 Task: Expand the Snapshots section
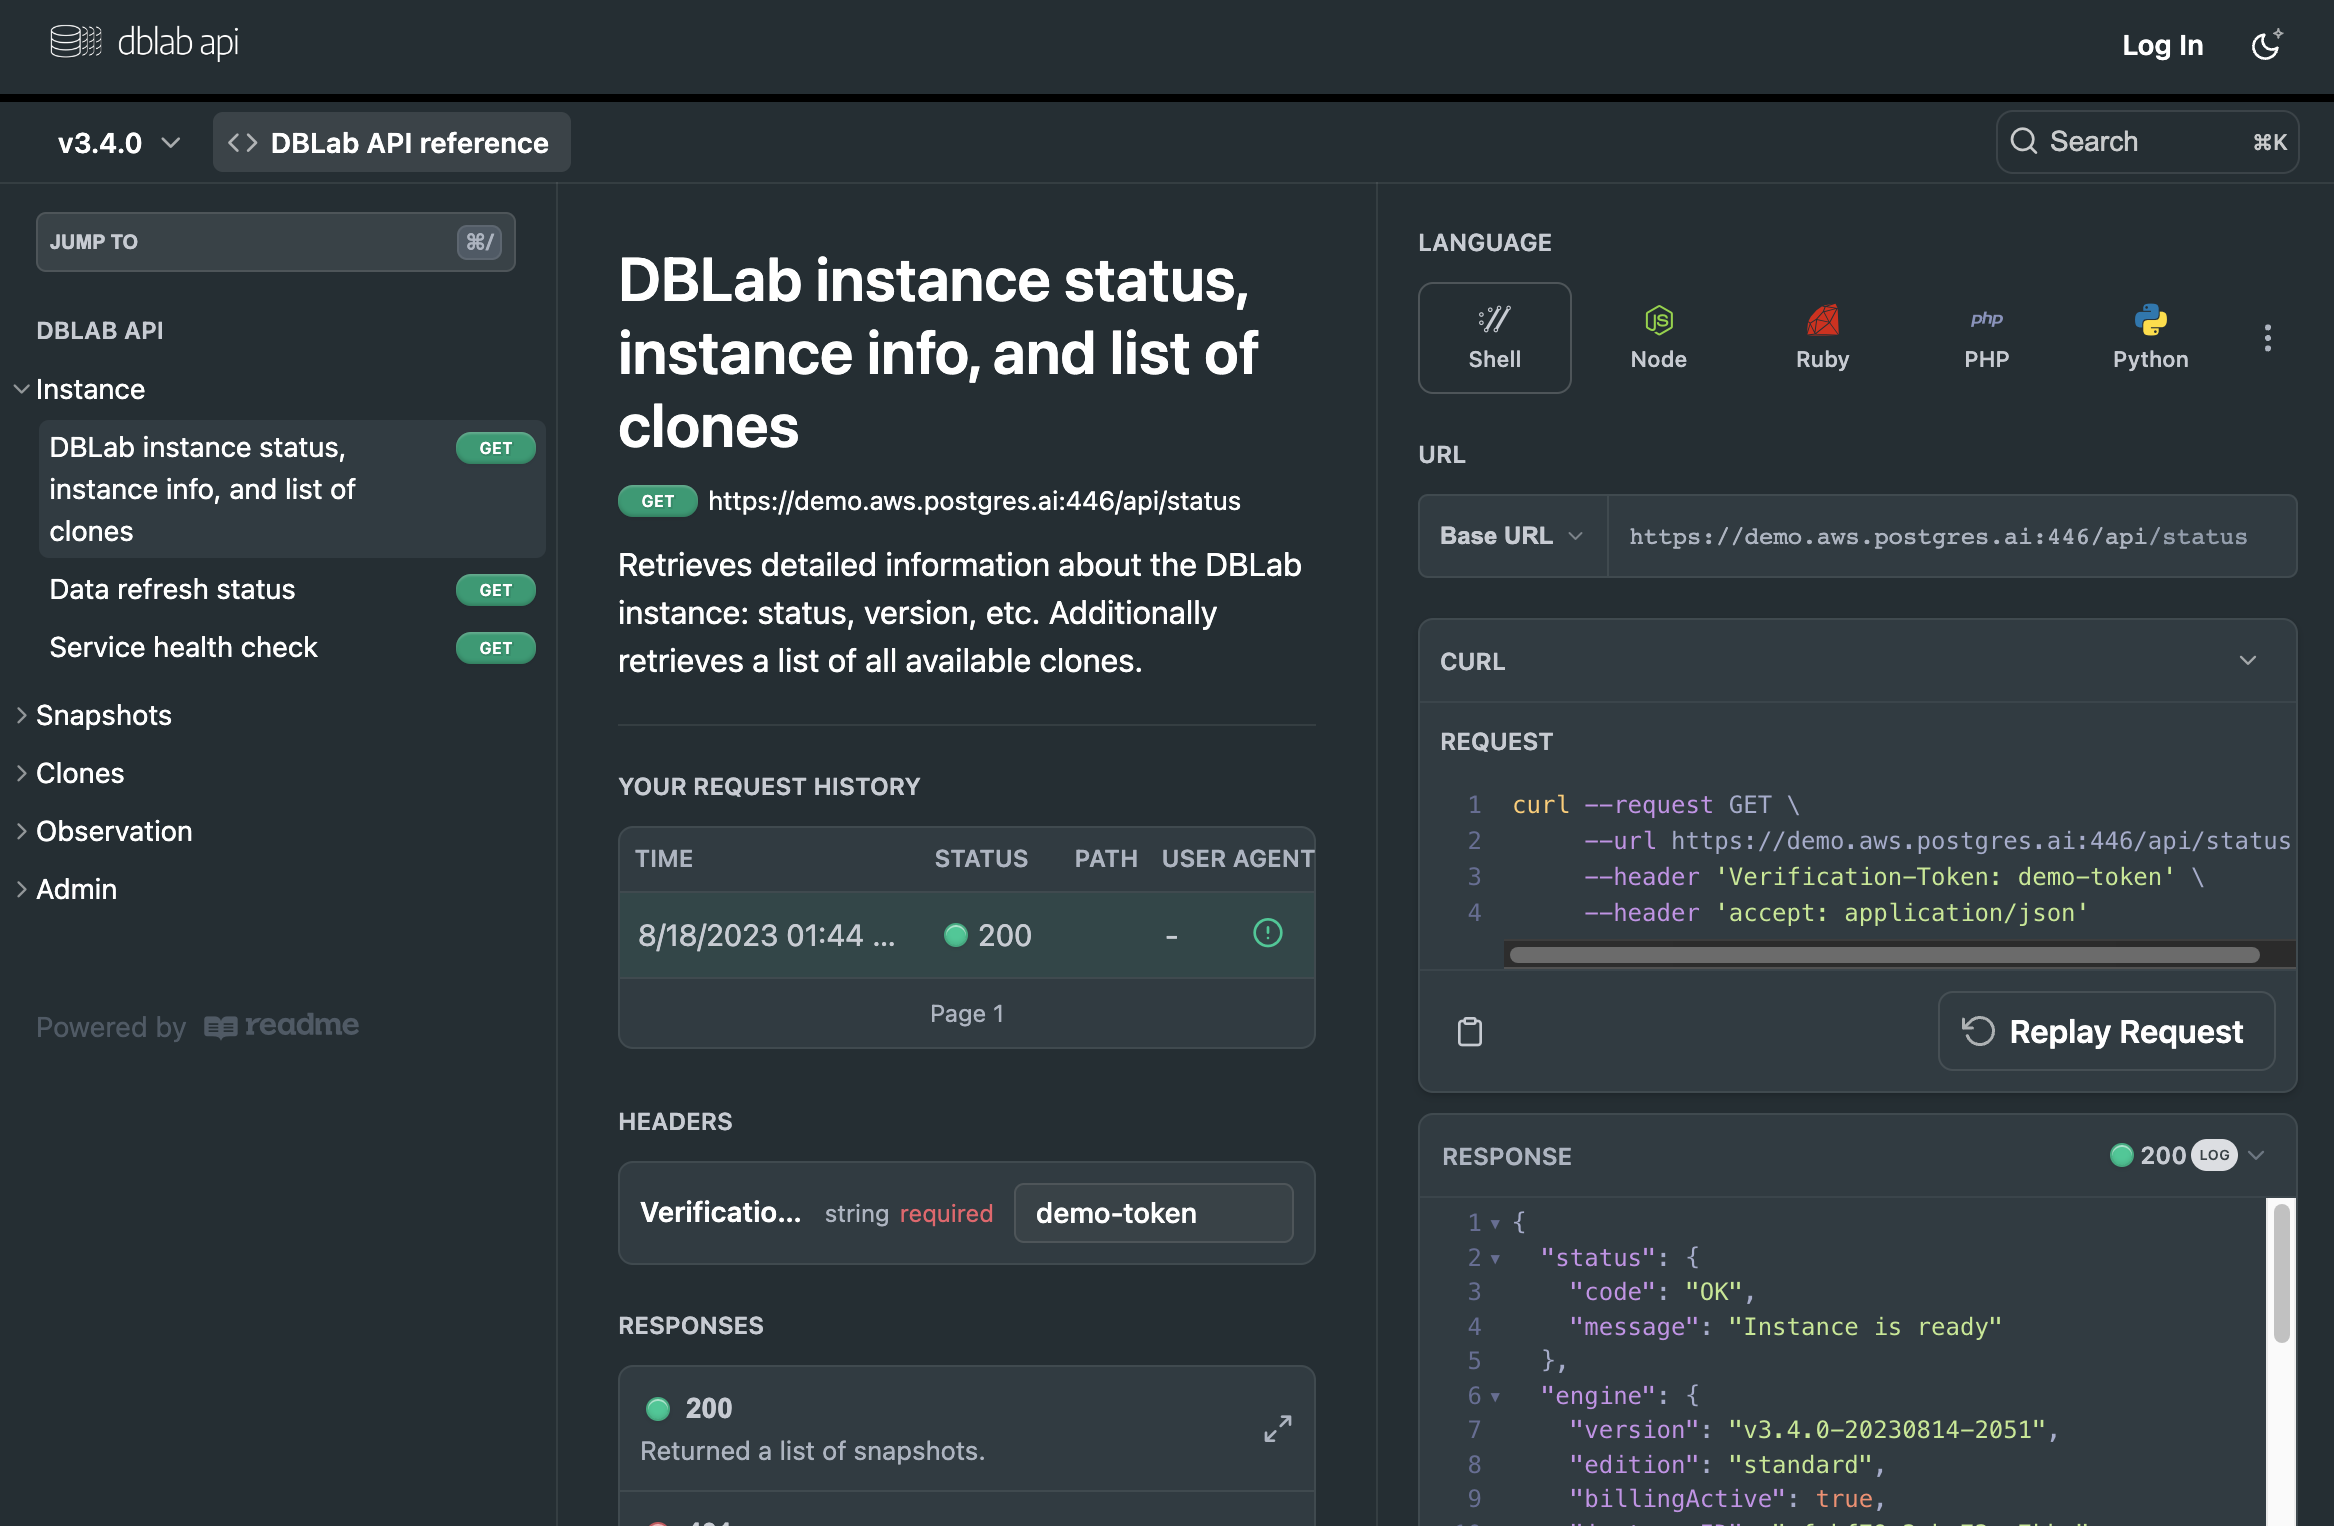pyautogui.click(x=103, y=715)
